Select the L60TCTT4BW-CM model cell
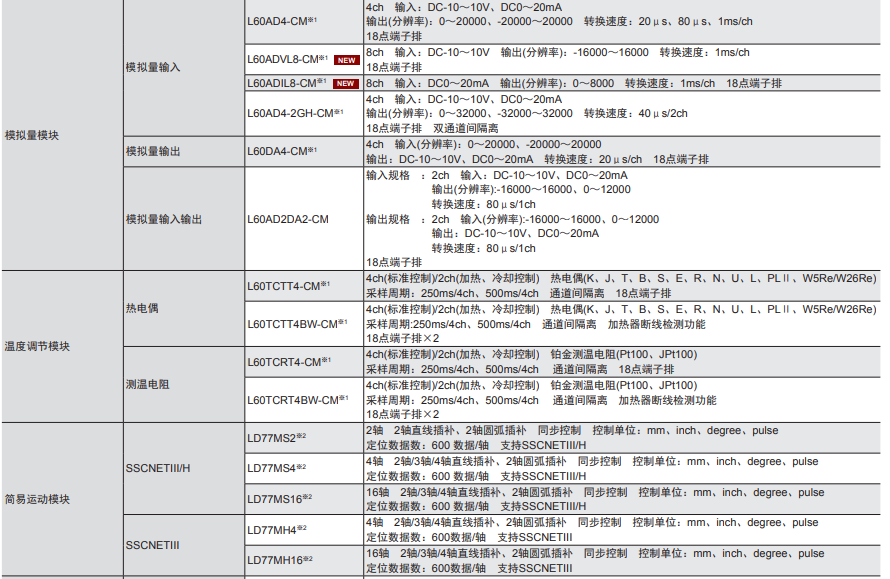Screen dimensions: 890x579 304,324
